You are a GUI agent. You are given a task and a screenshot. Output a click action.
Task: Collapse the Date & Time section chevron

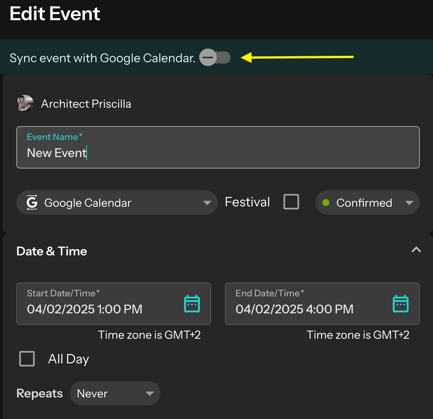[416, 250]
